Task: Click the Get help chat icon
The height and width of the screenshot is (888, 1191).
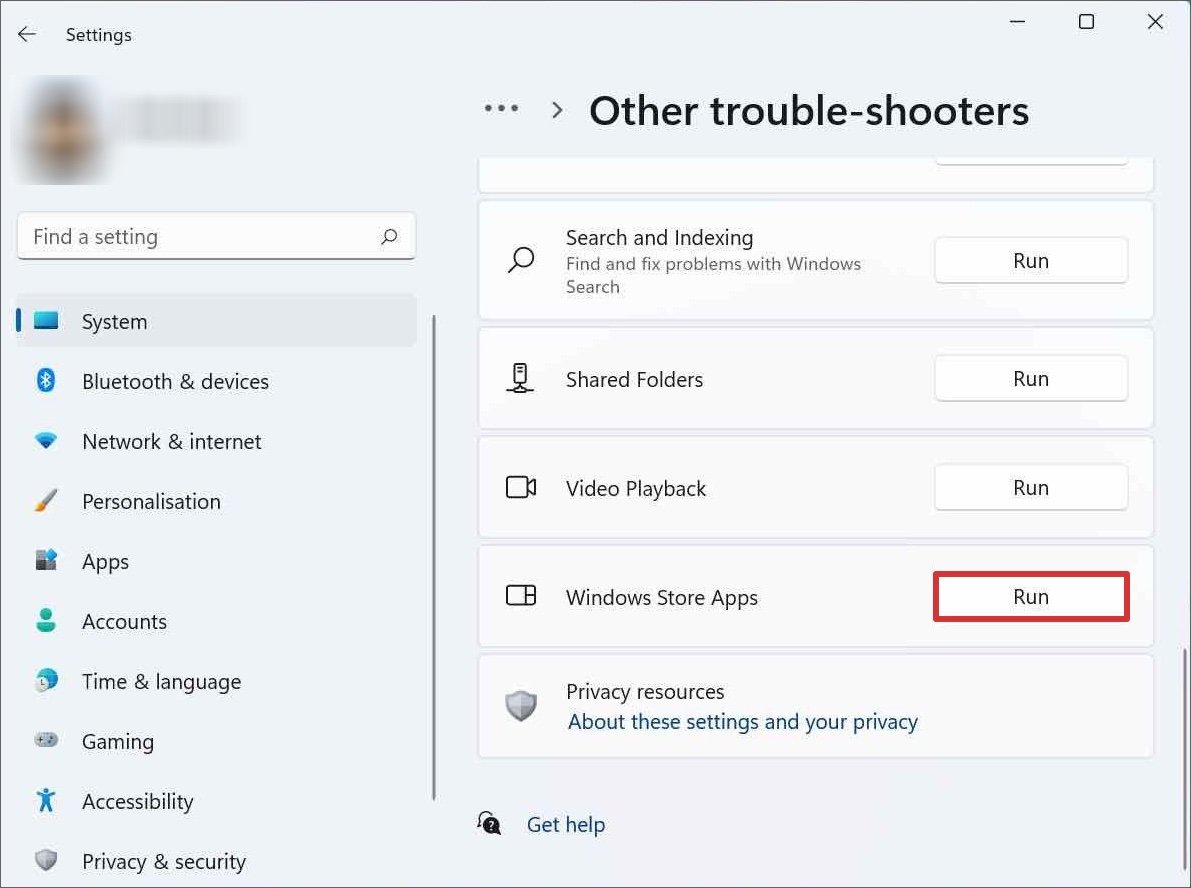Action: click(489, 823)
